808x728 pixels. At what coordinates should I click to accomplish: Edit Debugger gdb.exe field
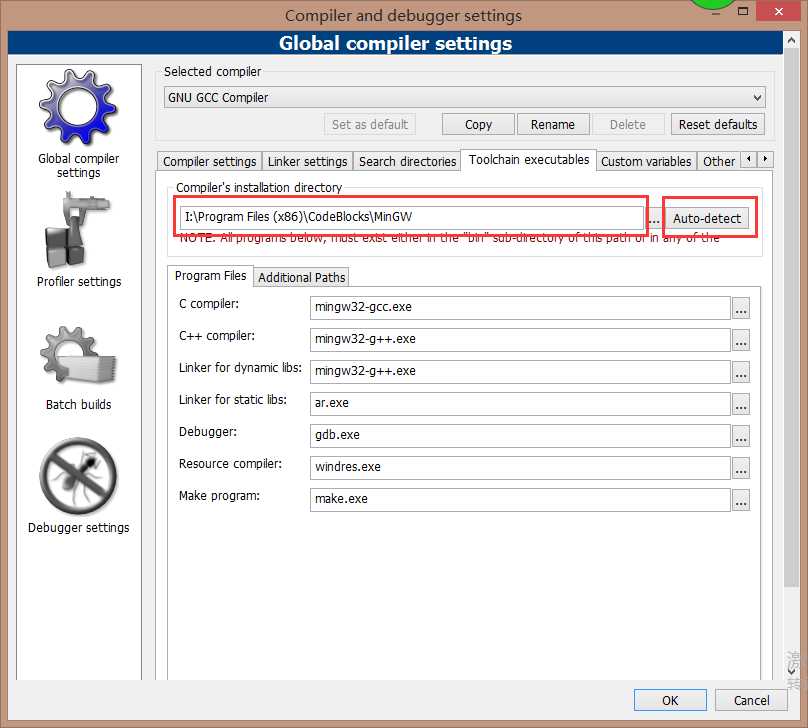[520, 435]
